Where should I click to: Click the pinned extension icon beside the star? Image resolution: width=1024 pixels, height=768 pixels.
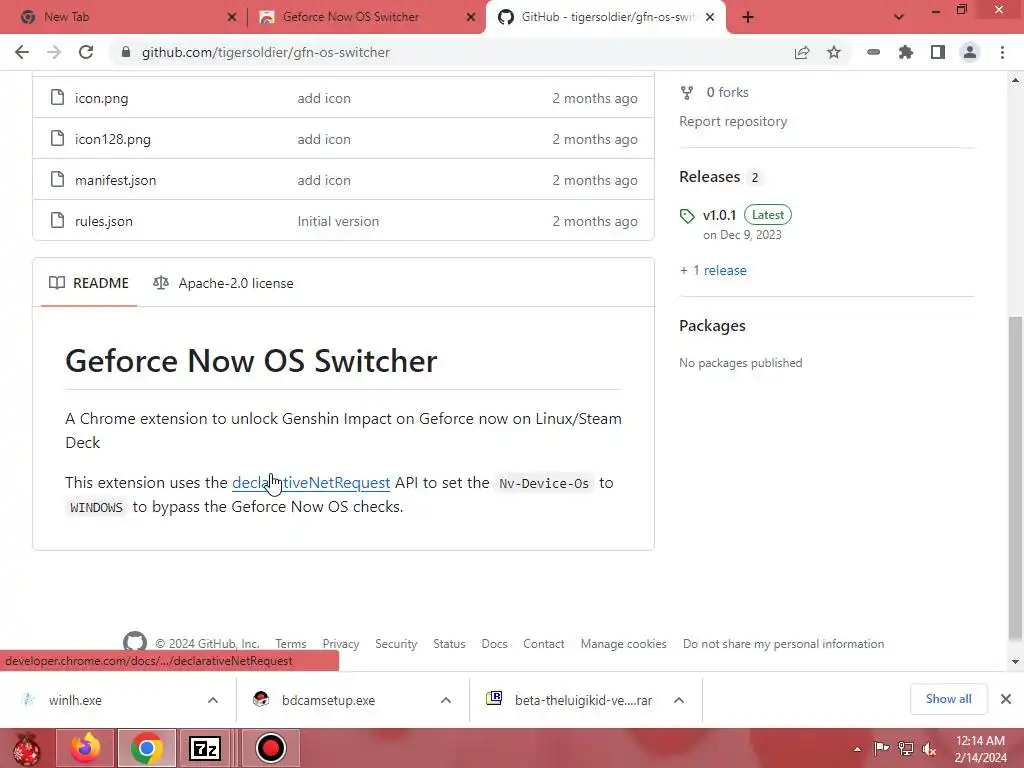coord(874,52)
